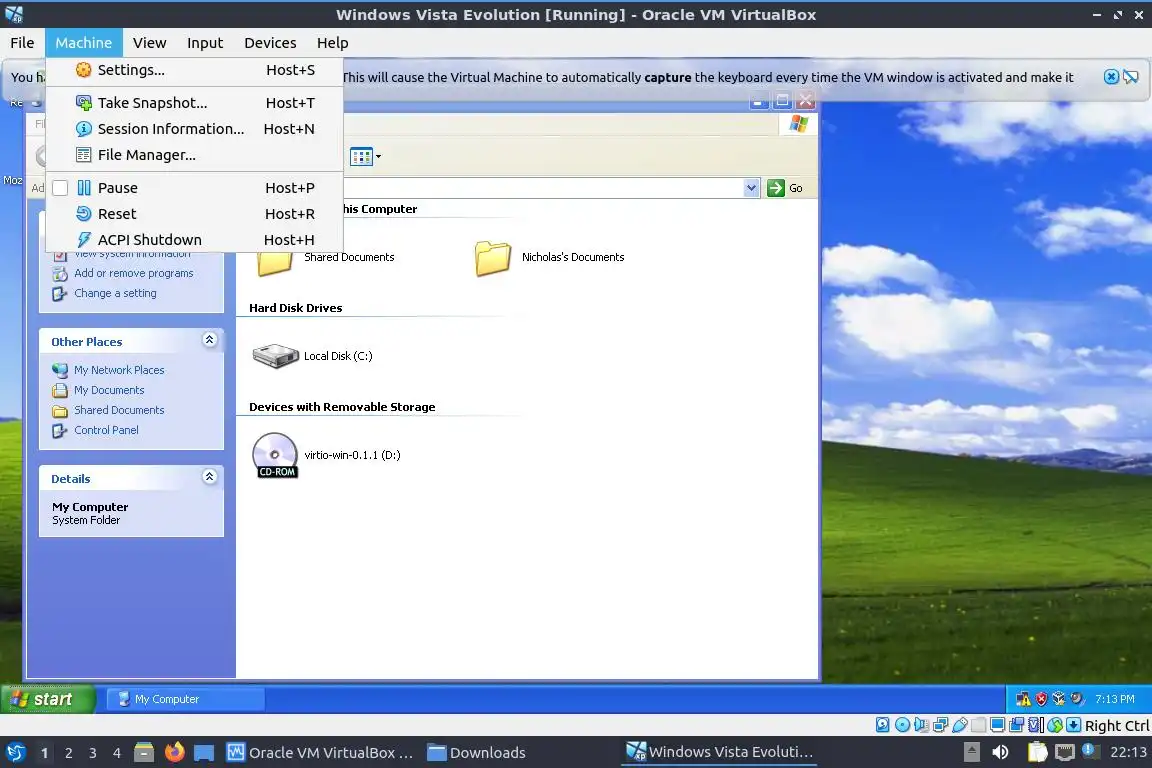Image resolution: width=1152 pixels, height=768 pixels.
Task: Click the Go button next to address bar
Action: tap(785, 188)
